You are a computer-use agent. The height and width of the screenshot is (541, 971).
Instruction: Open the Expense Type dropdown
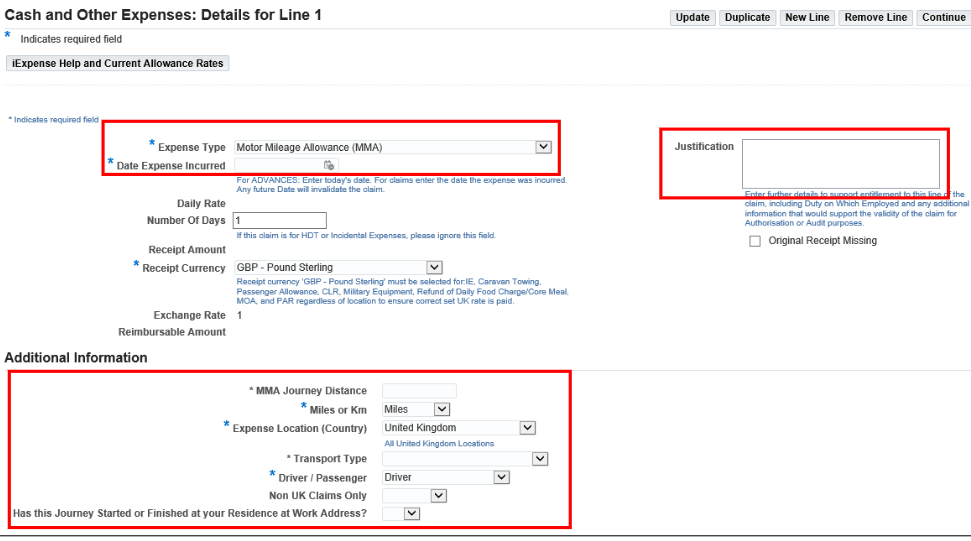[393, 147]
